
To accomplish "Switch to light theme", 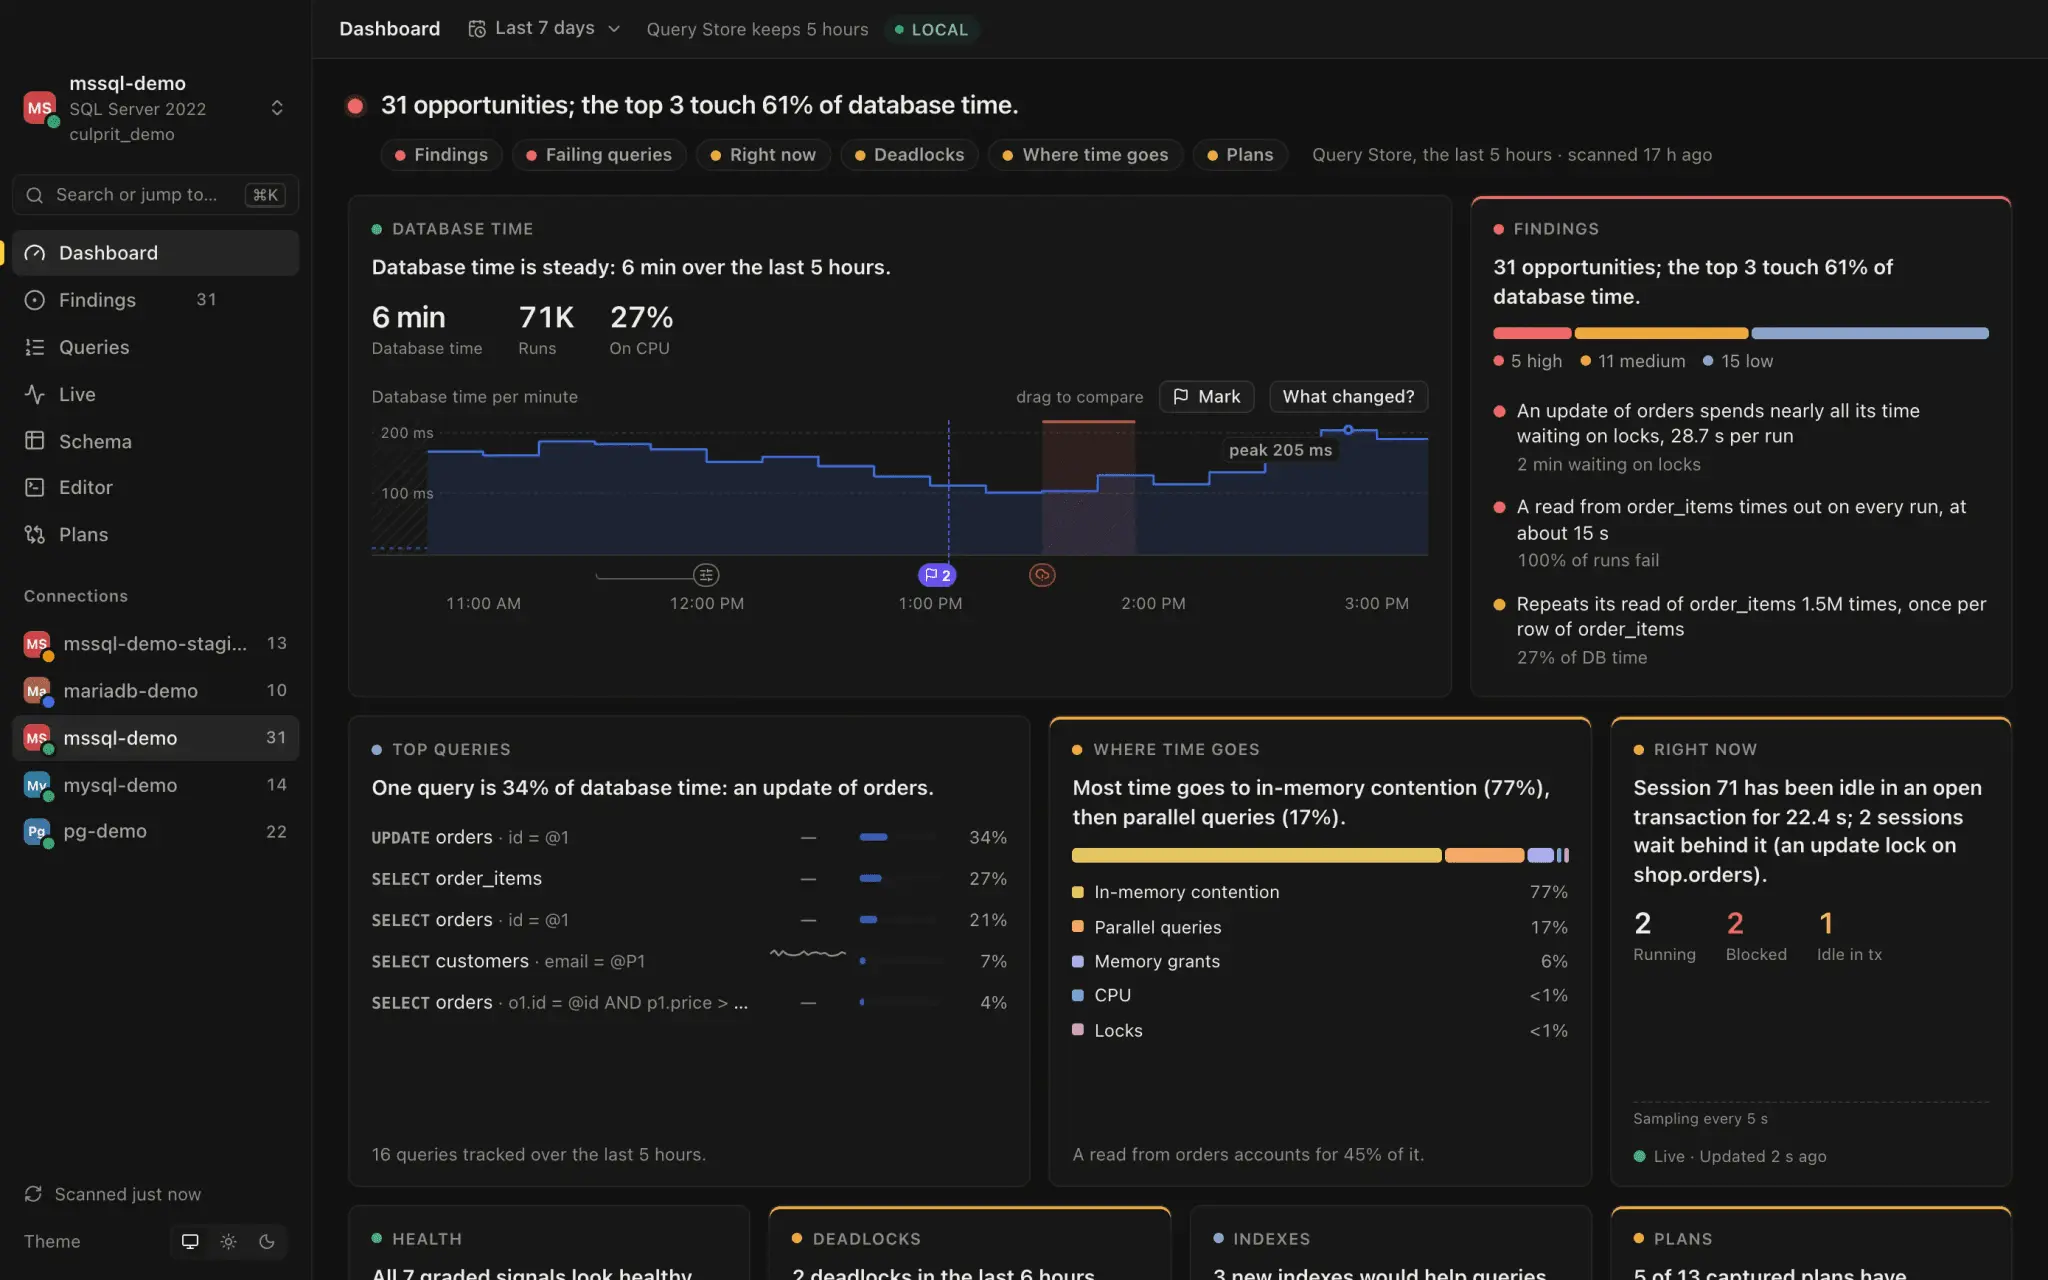I will tap(228, 1241).
